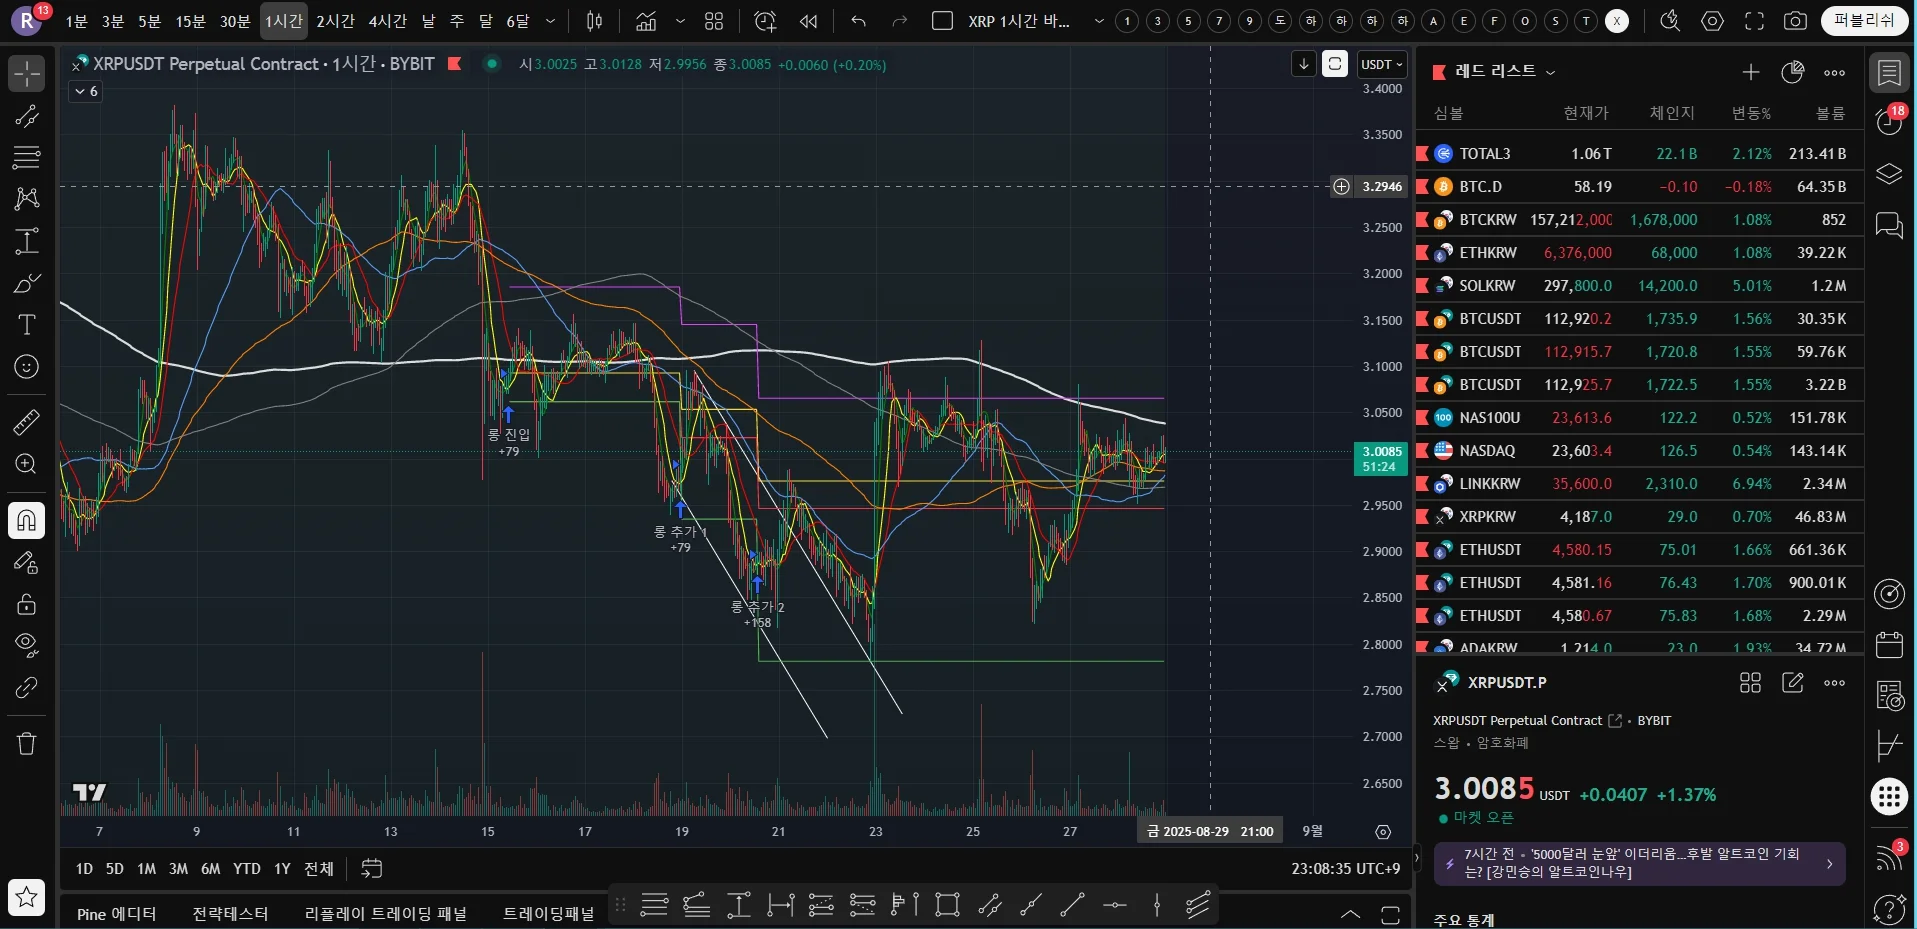This screenshot has height=929, width=1917.
Task: Click the 23:08:35 UTC+9 timezone button
Action: click(x=1345, y=869)
